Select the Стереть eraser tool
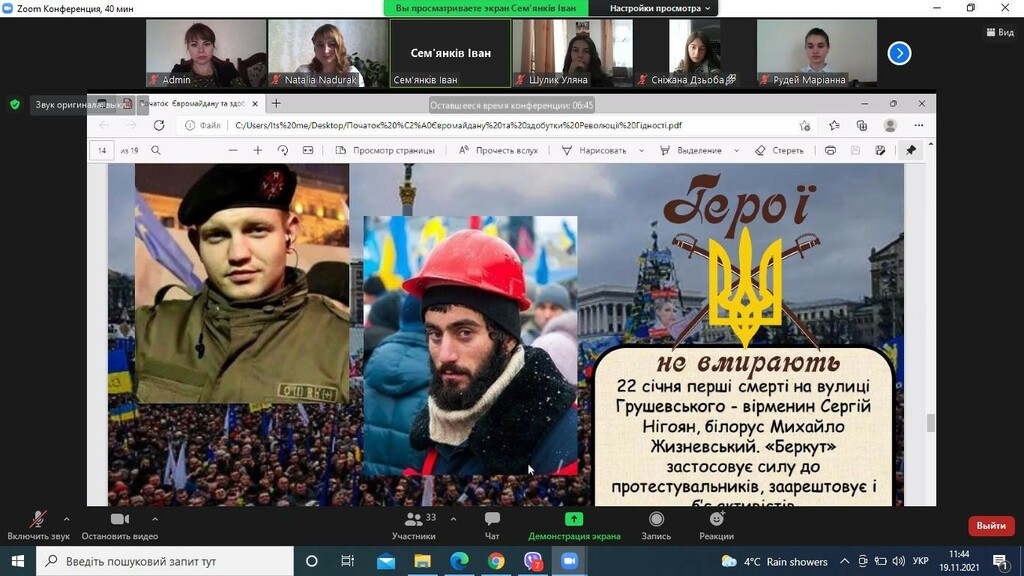Viewport: 1024px width, 576px height. pos(779,150)
